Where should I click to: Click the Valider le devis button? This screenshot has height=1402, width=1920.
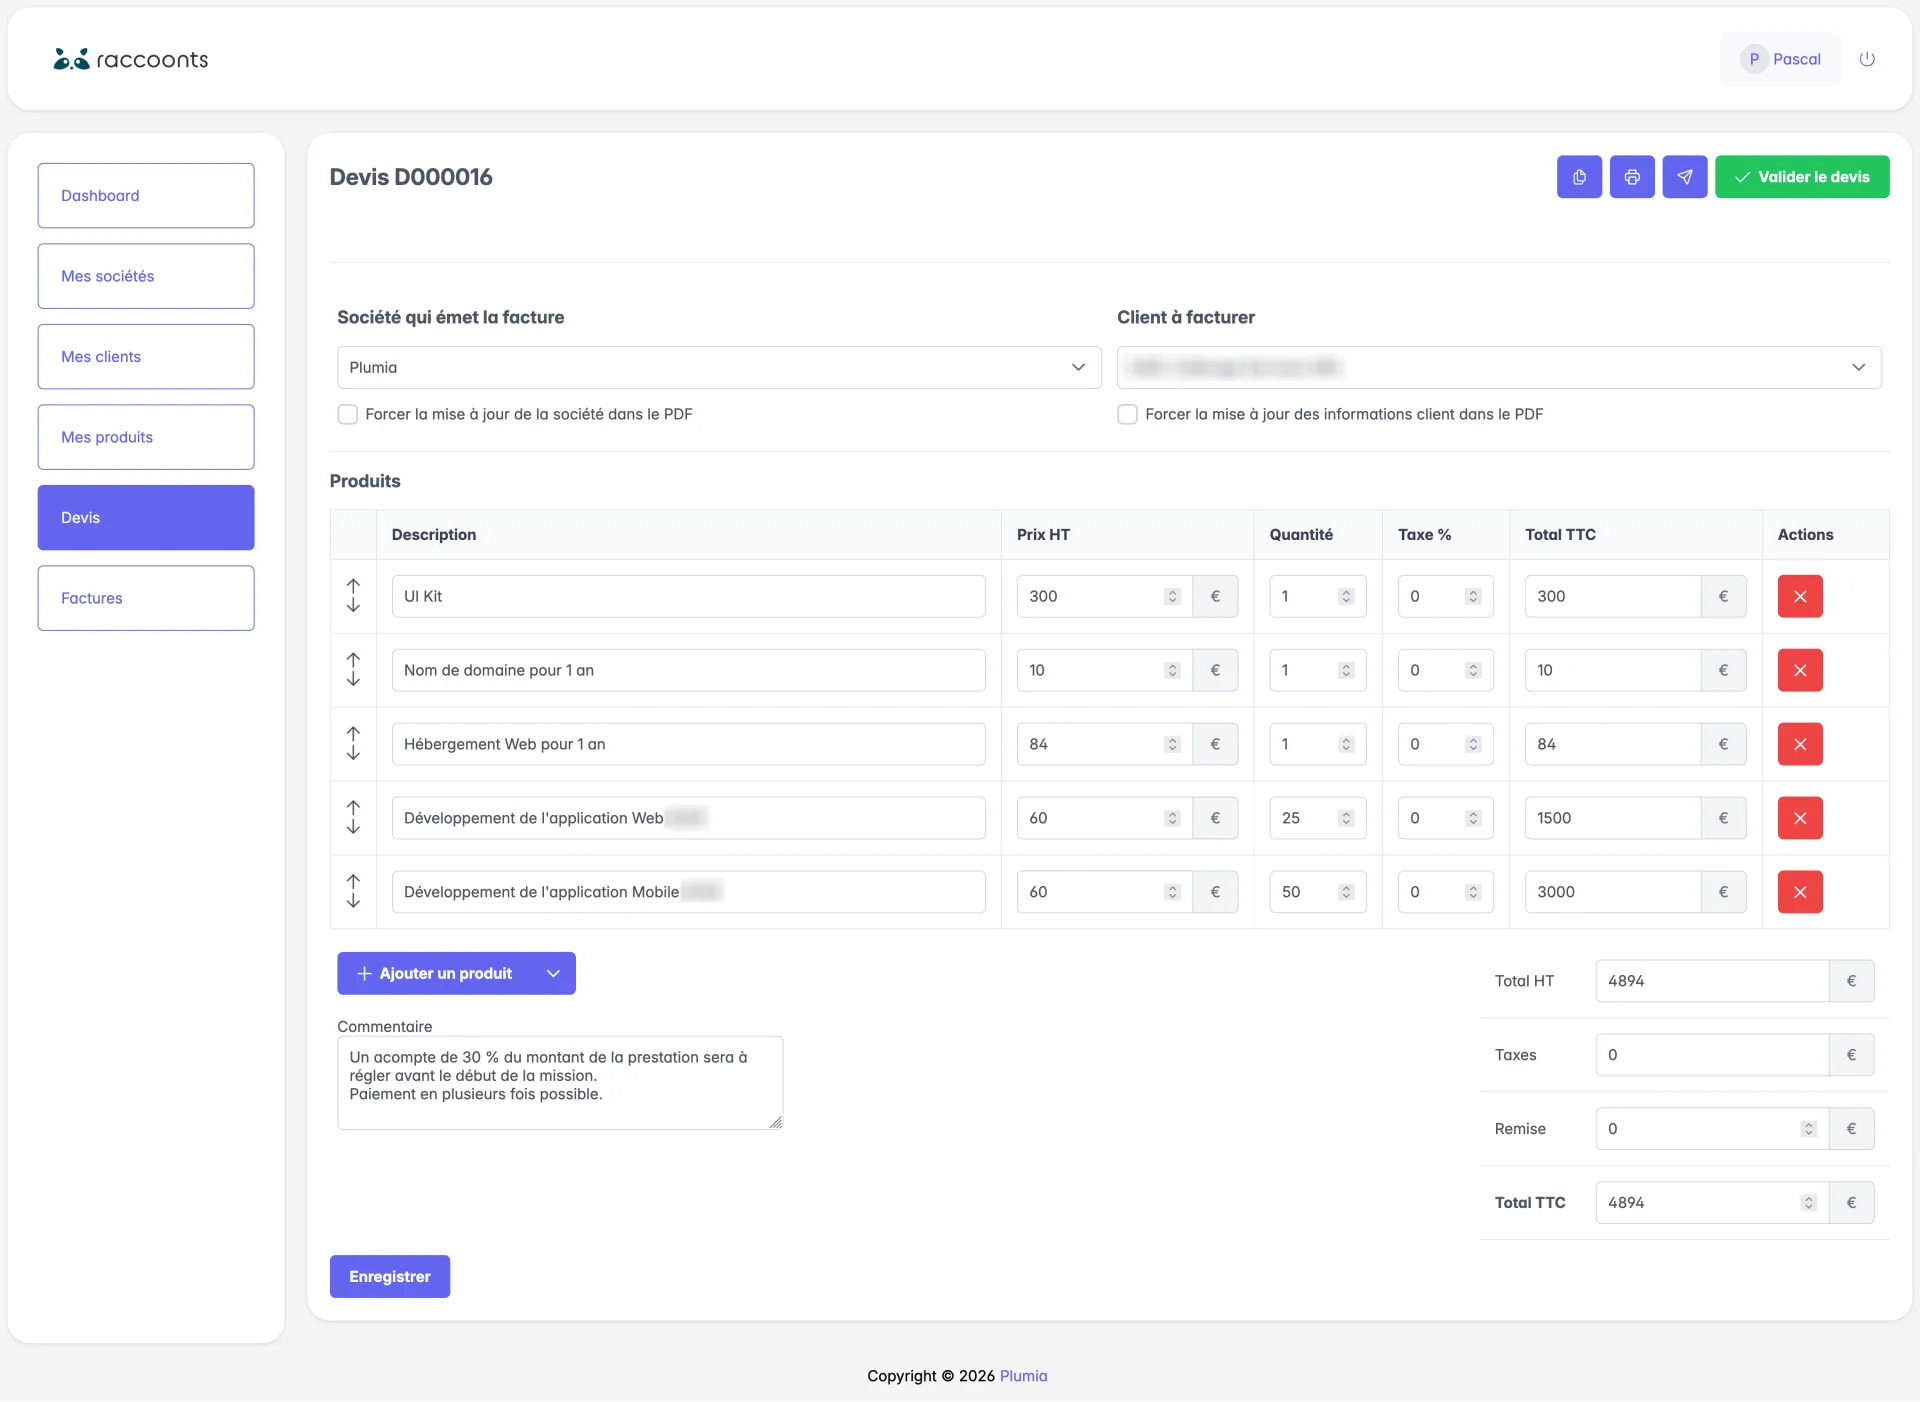[1802, 177]
